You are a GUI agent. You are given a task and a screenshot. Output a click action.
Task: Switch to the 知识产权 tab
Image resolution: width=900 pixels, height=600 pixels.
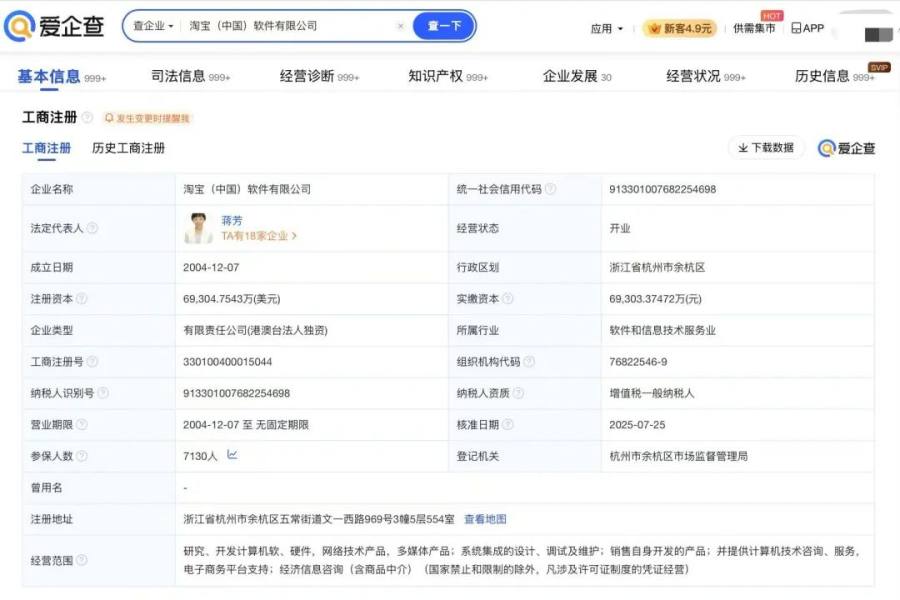point(448,76)
